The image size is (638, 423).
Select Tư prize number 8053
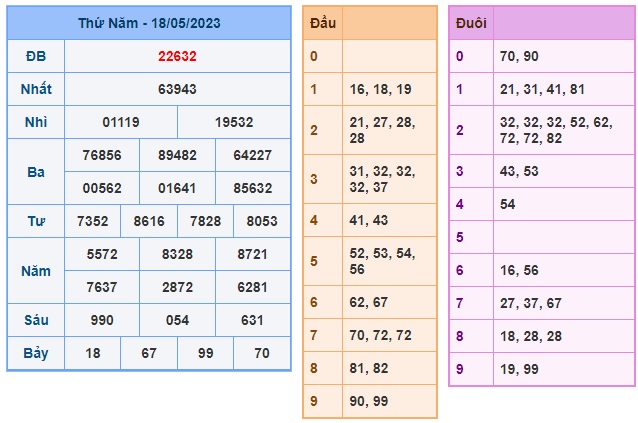[262, 221]
